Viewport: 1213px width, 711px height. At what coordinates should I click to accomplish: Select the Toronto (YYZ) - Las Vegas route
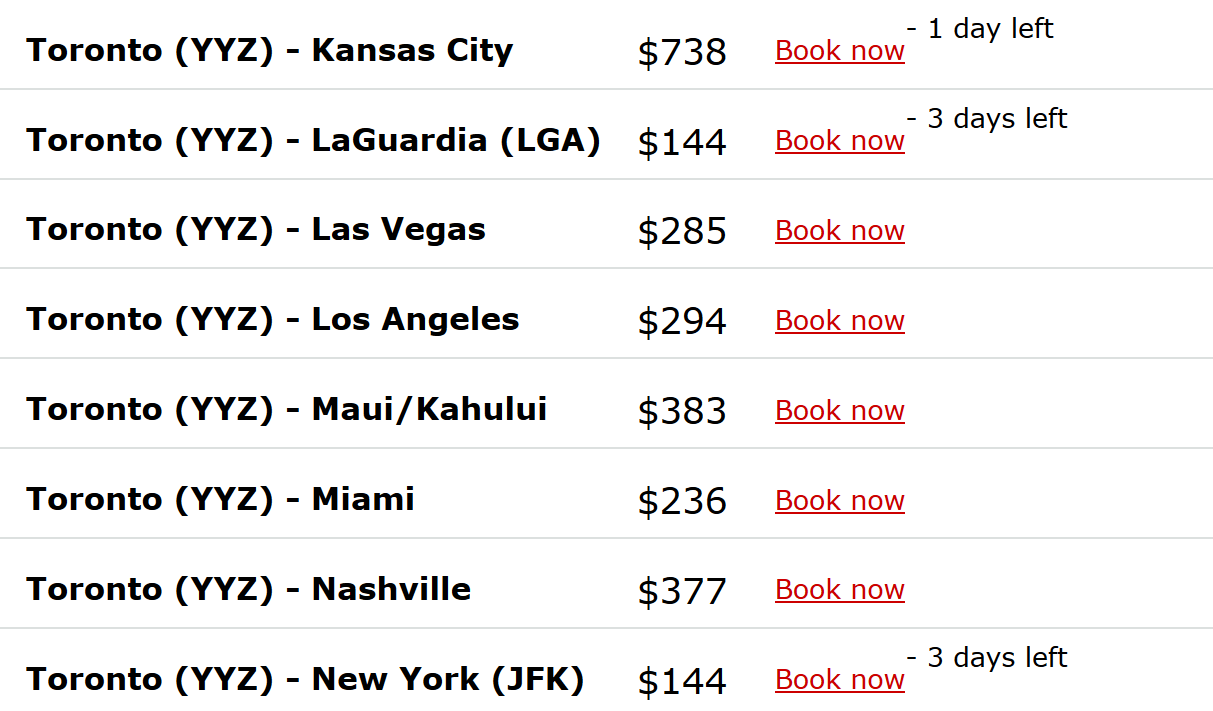click(x=257, y=229)
